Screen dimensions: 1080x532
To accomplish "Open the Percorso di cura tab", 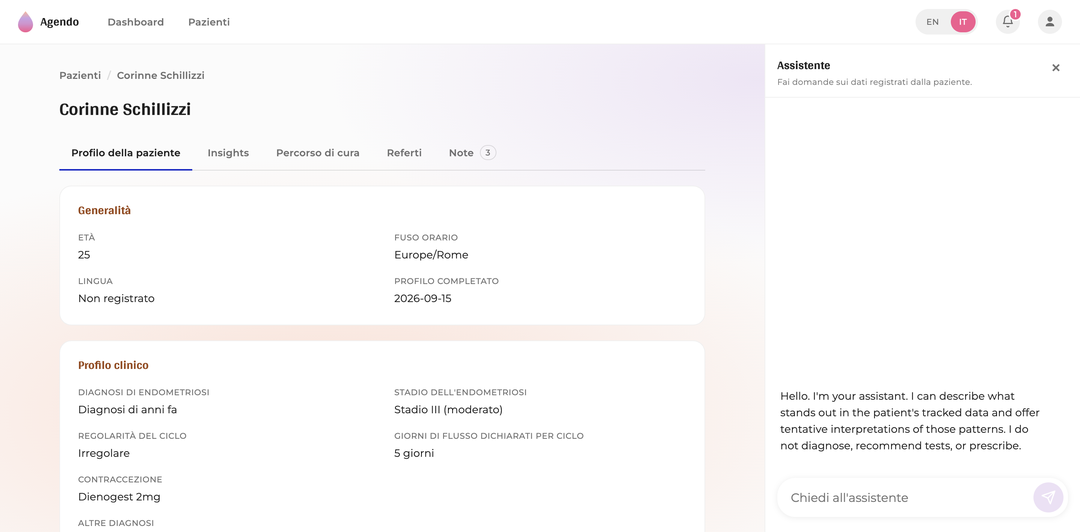I will 318,153.
